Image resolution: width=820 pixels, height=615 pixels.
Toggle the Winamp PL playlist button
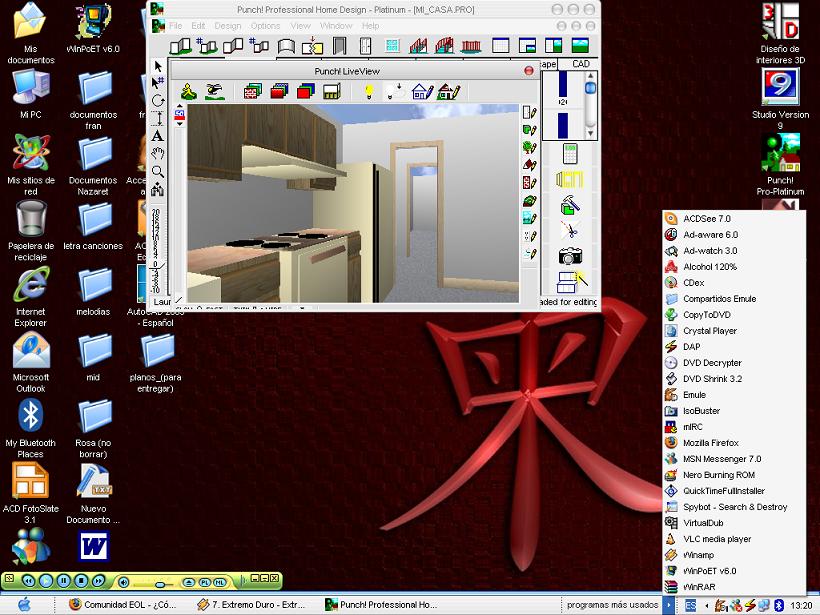[204, 582]
